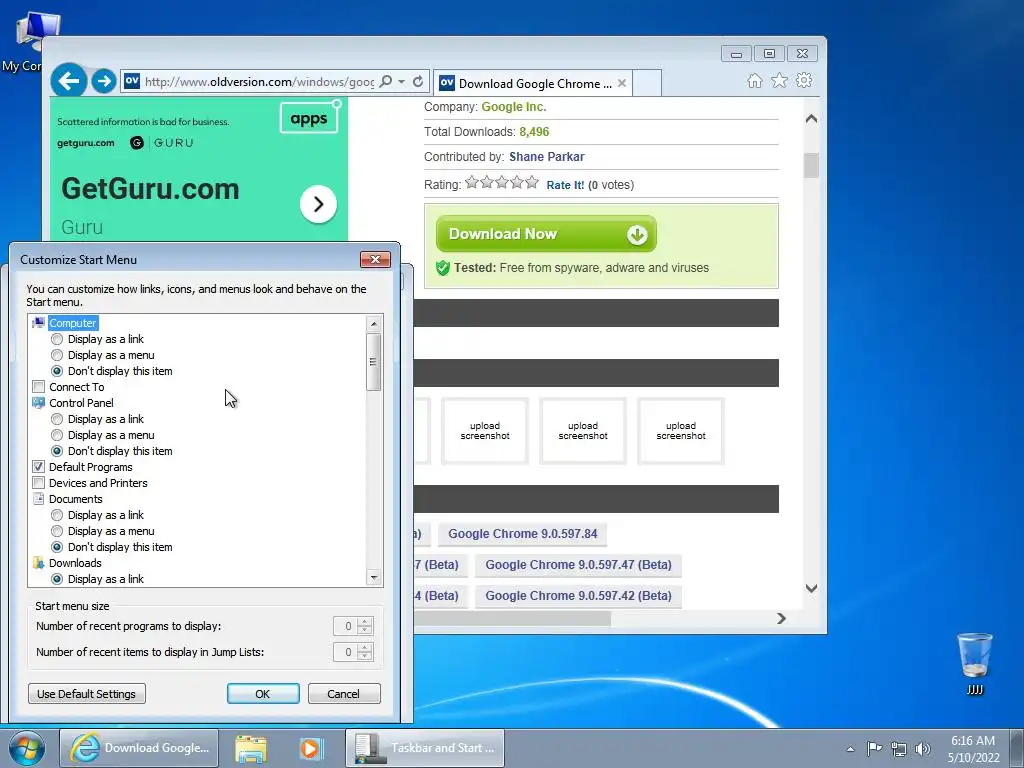
Task: Refresh the oldversion.com page
Action: pos(418,81)
